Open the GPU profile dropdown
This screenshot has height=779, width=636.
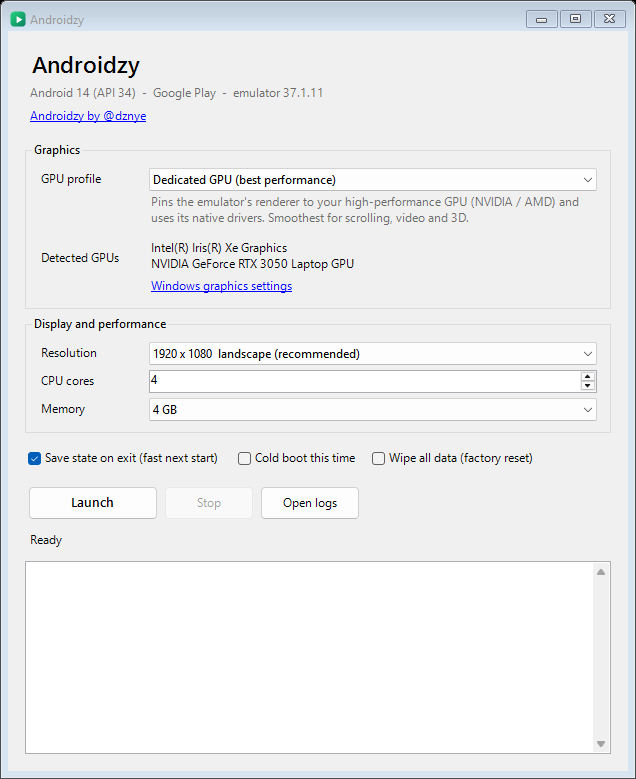[x=373, y=180]
